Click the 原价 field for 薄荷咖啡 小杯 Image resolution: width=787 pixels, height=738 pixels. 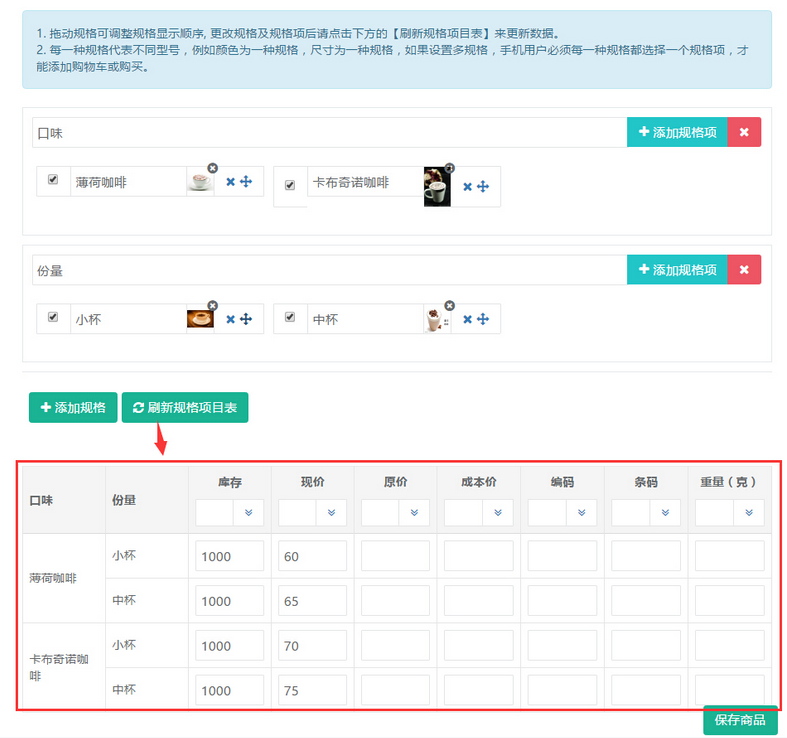pyautogui.click(x=395, y=556)
